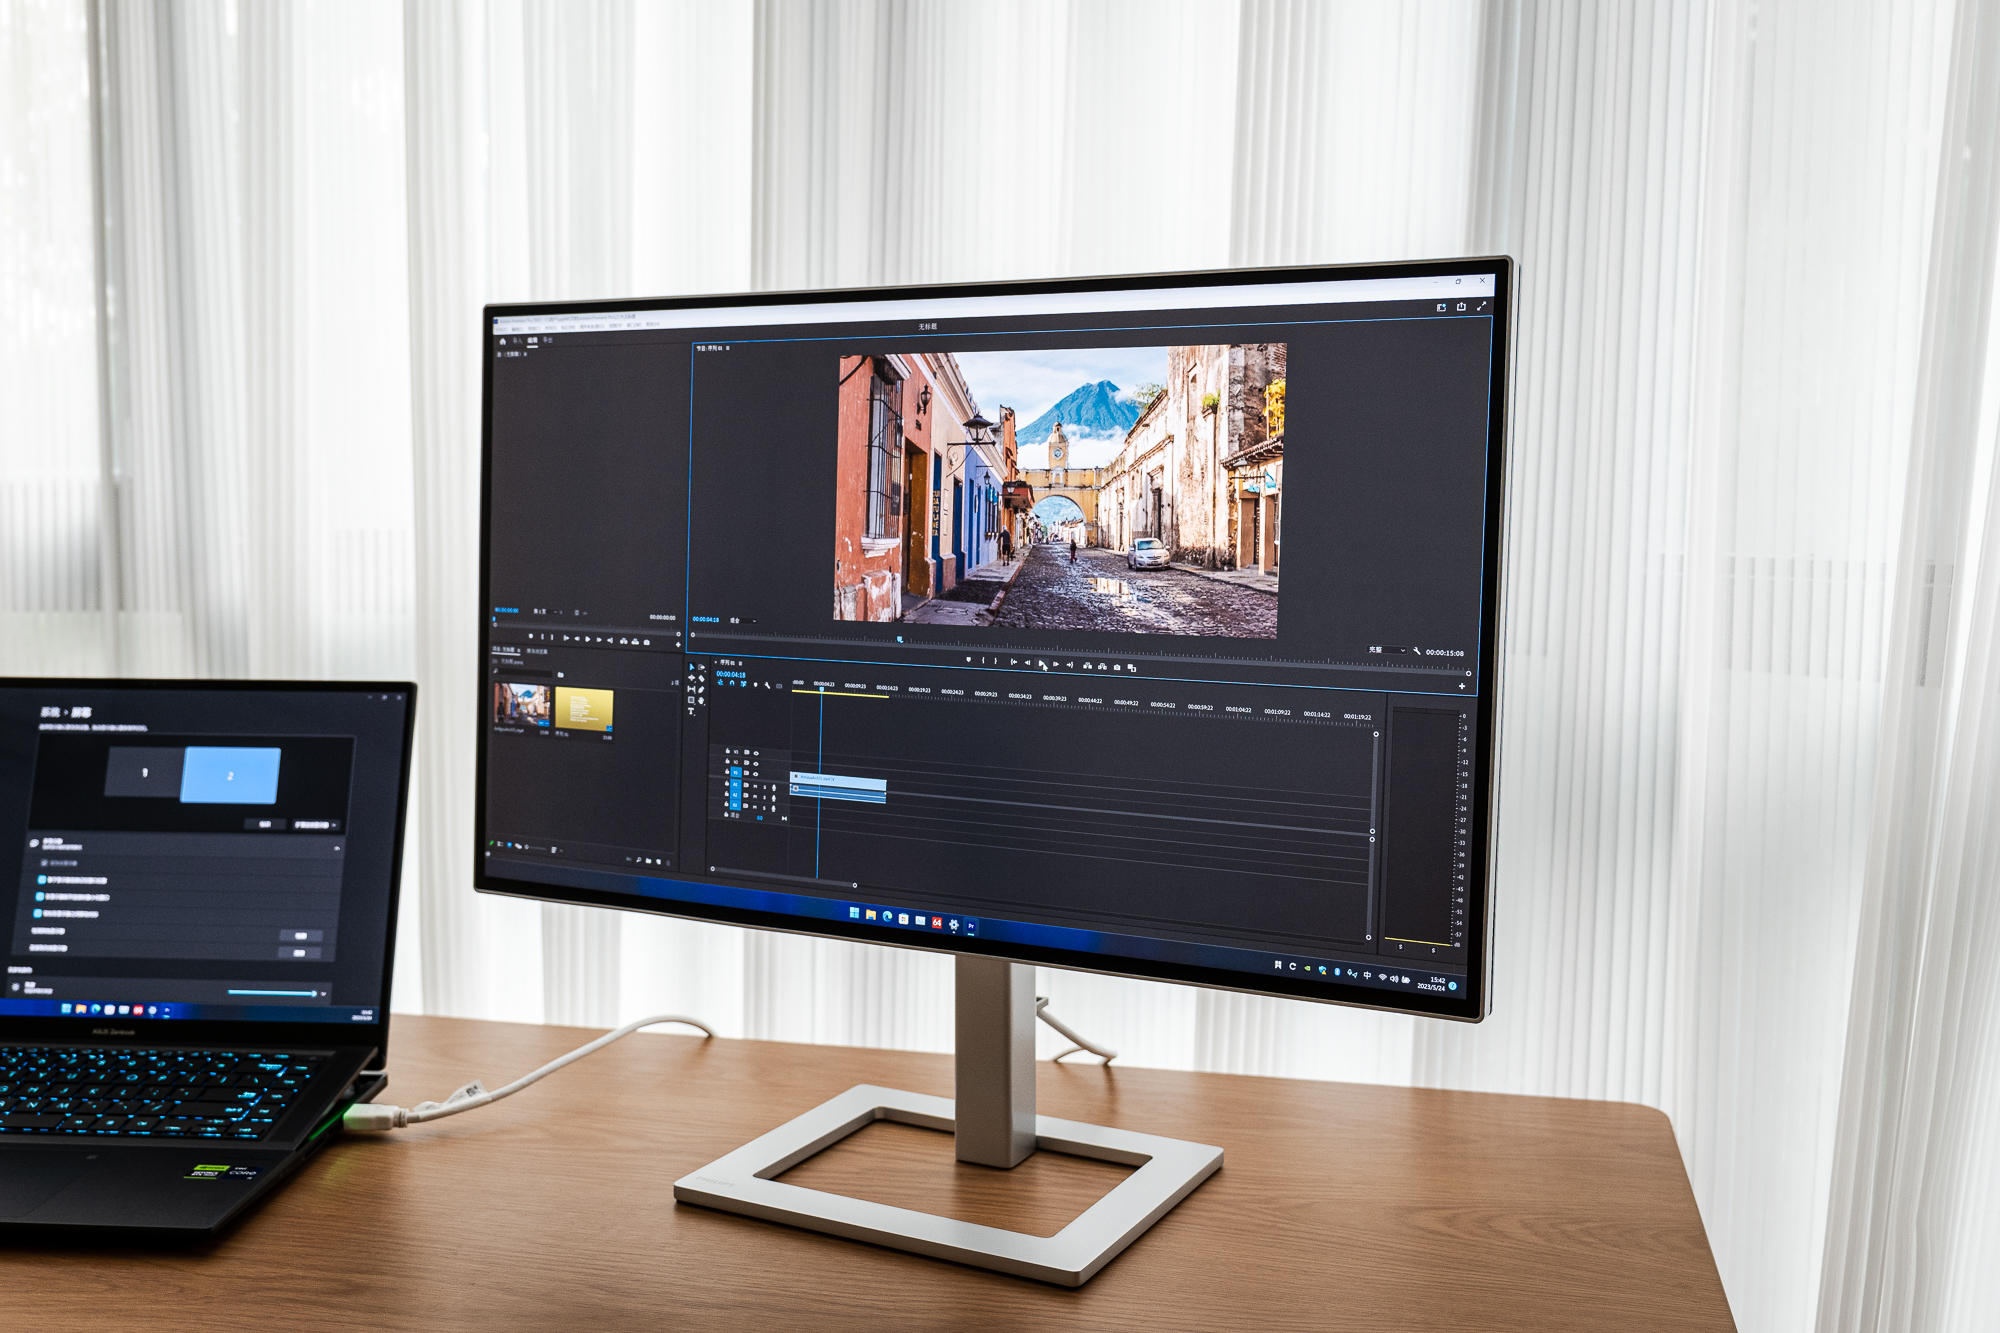This screenshot has width=2000, height=1333.
Task: Pick the Hand tool in tools panel
Action: coord(701,700)
